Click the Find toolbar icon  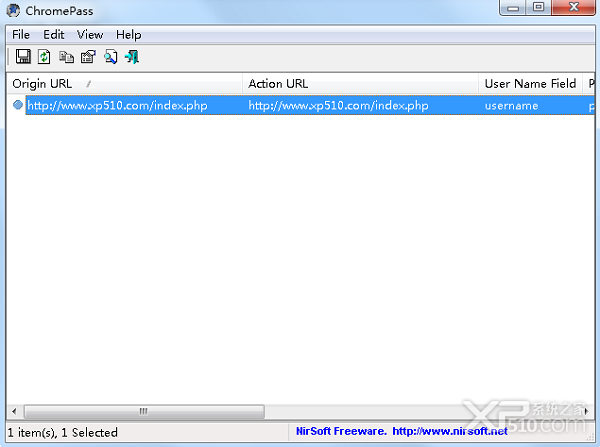pos(111,57)
